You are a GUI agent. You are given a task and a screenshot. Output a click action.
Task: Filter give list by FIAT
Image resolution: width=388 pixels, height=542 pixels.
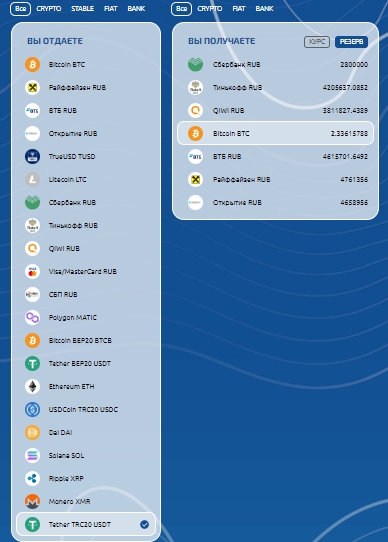[111, 9]
